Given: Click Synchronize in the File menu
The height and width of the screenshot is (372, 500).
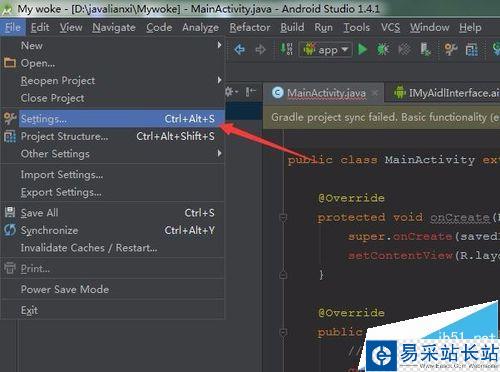Looking at the screenshot, I should tap(113, 230).
